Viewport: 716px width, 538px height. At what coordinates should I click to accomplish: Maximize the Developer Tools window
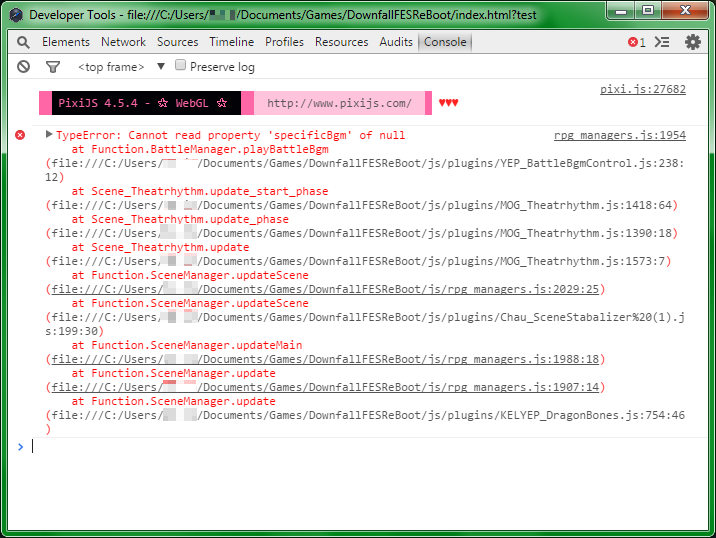(648, 11)
